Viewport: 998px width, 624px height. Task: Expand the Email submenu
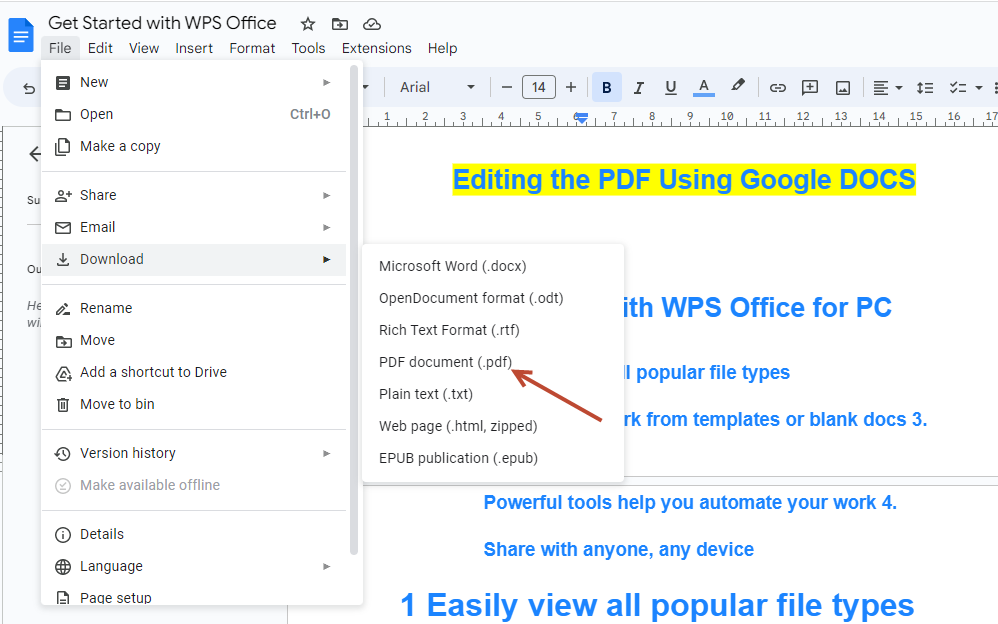[194, 227]
